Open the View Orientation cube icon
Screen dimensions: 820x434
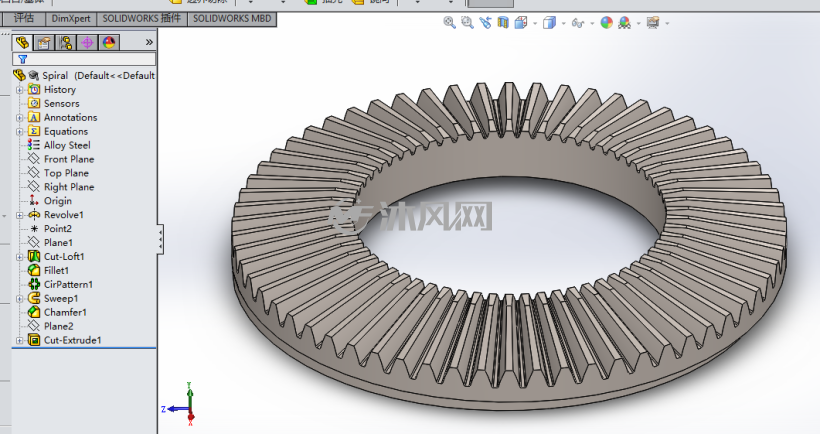521,22
